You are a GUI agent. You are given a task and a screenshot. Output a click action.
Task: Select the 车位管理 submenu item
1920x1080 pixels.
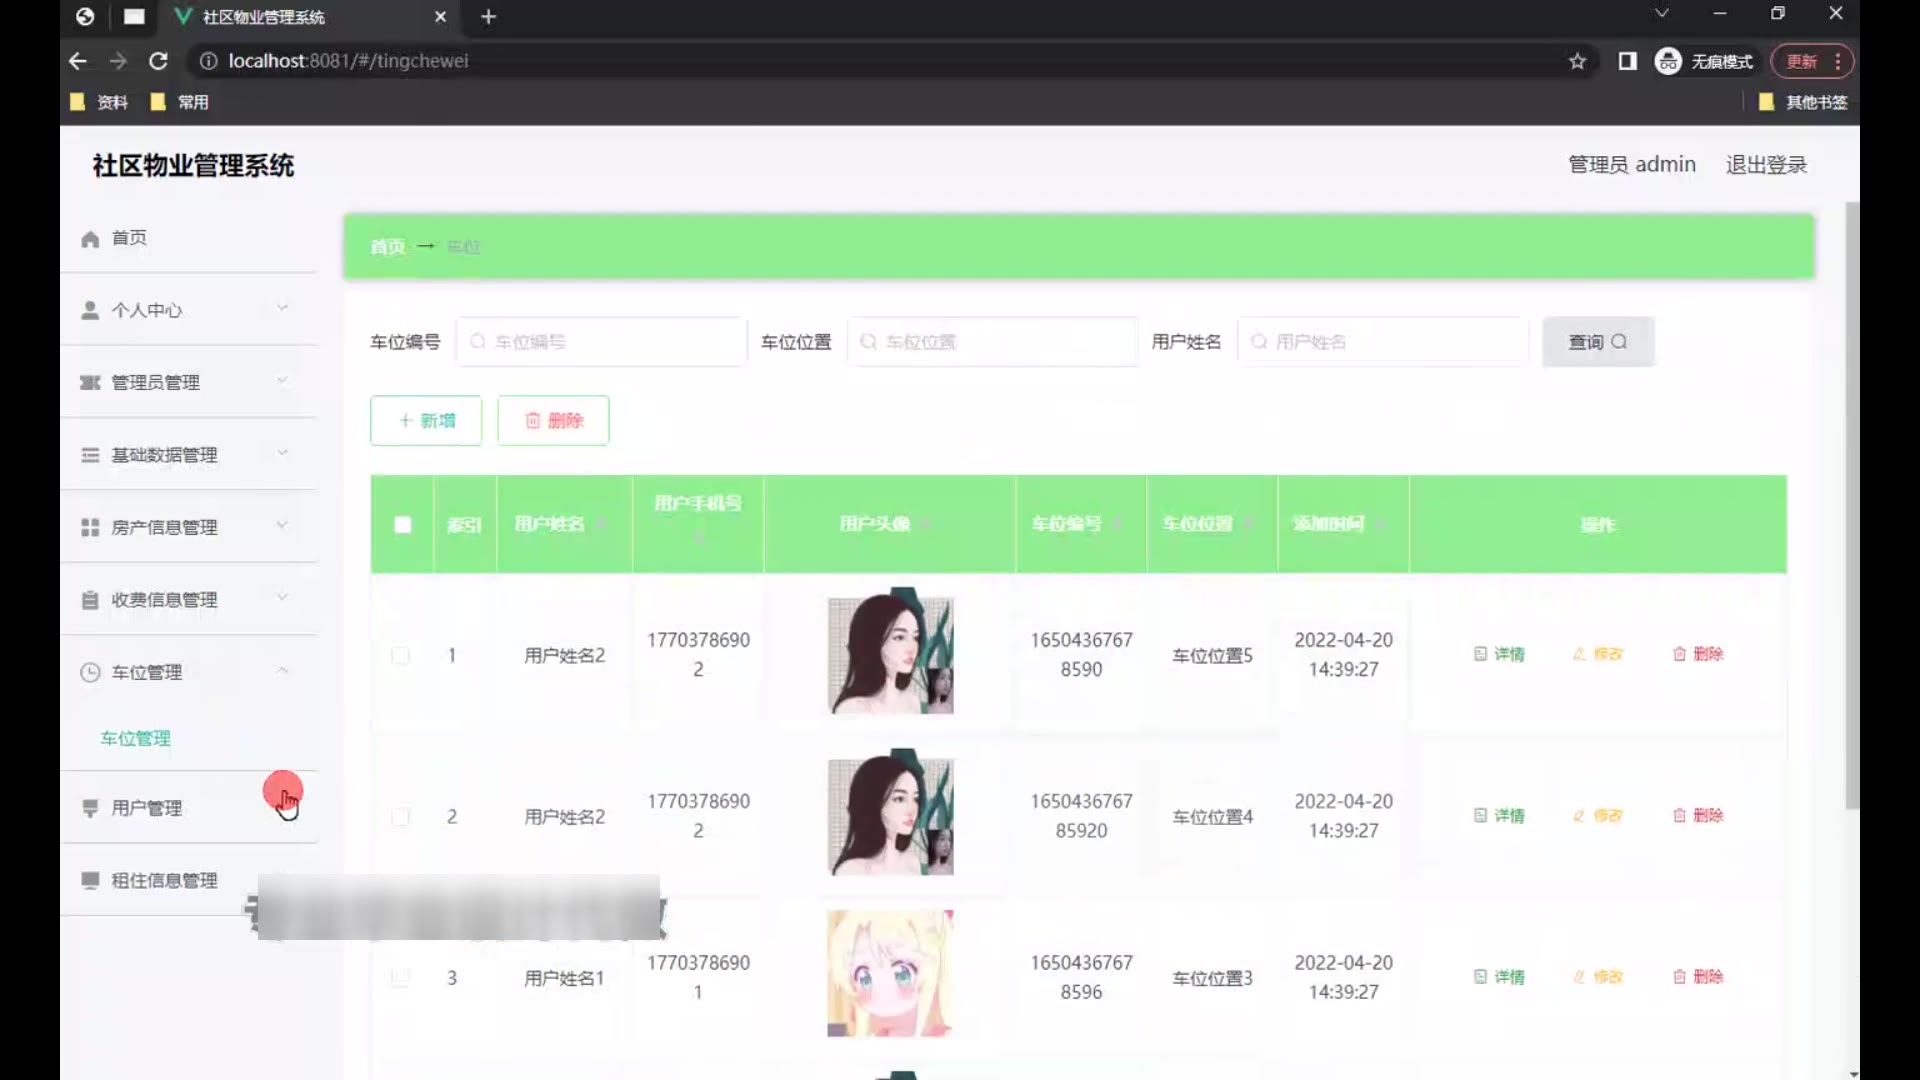click(x=136, y=739)
